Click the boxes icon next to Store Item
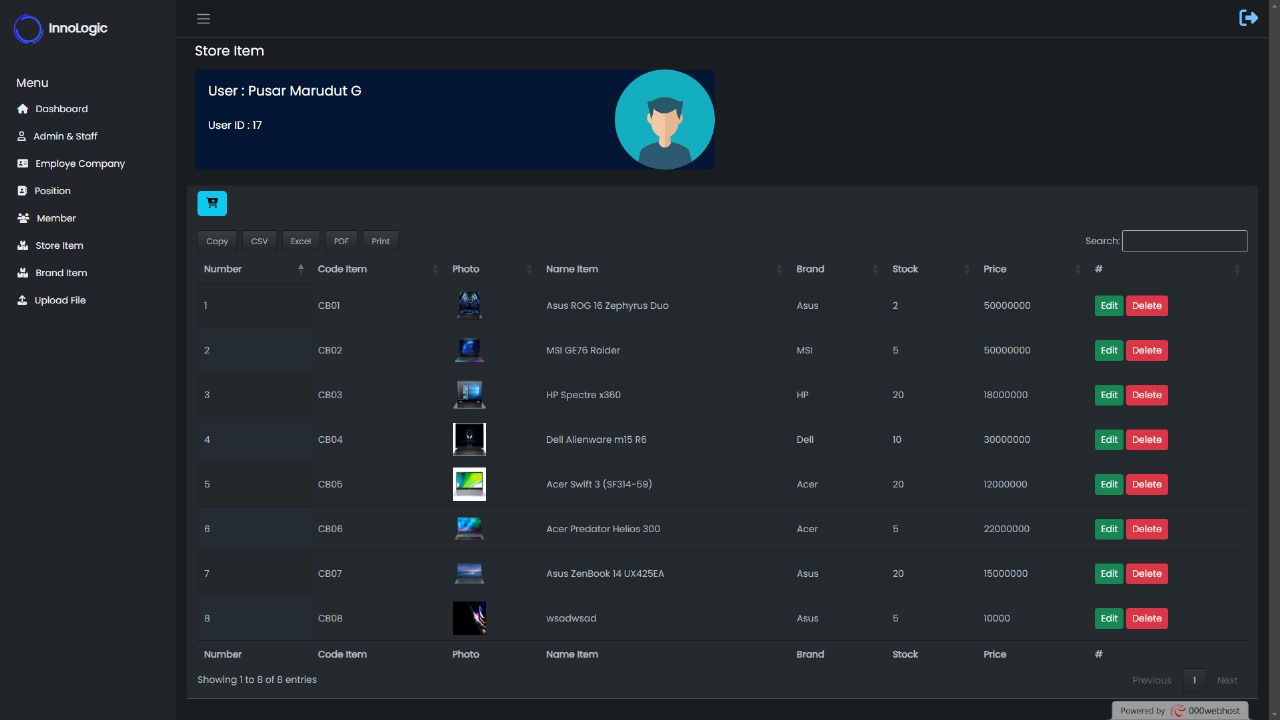 (23, 245)
